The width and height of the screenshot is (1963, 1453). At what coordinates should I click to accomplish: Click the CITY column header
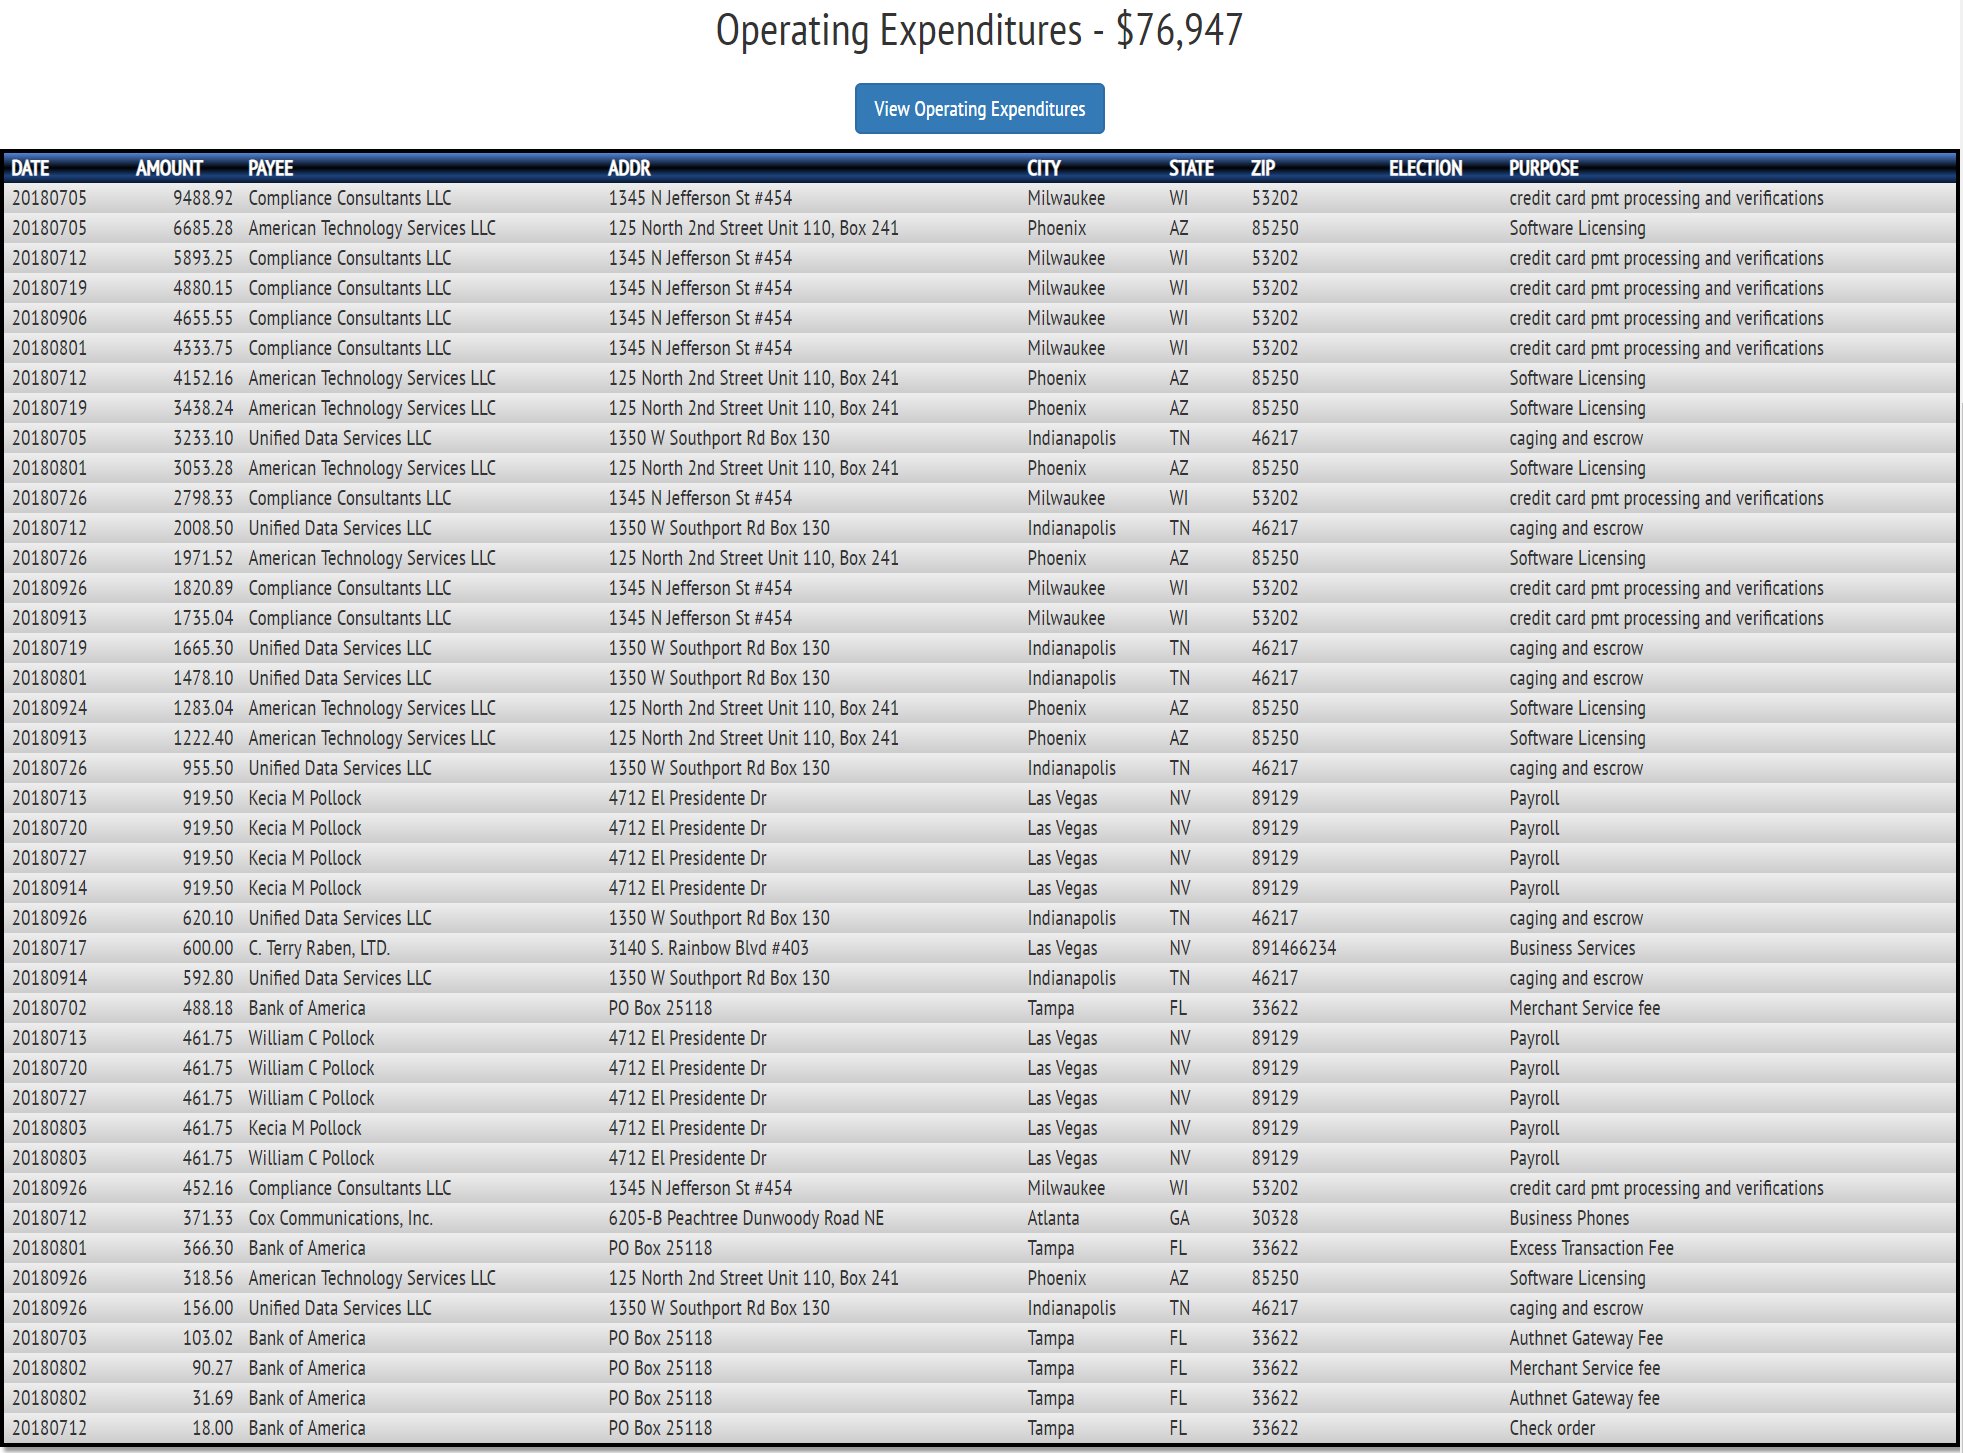pos(1044,168)
